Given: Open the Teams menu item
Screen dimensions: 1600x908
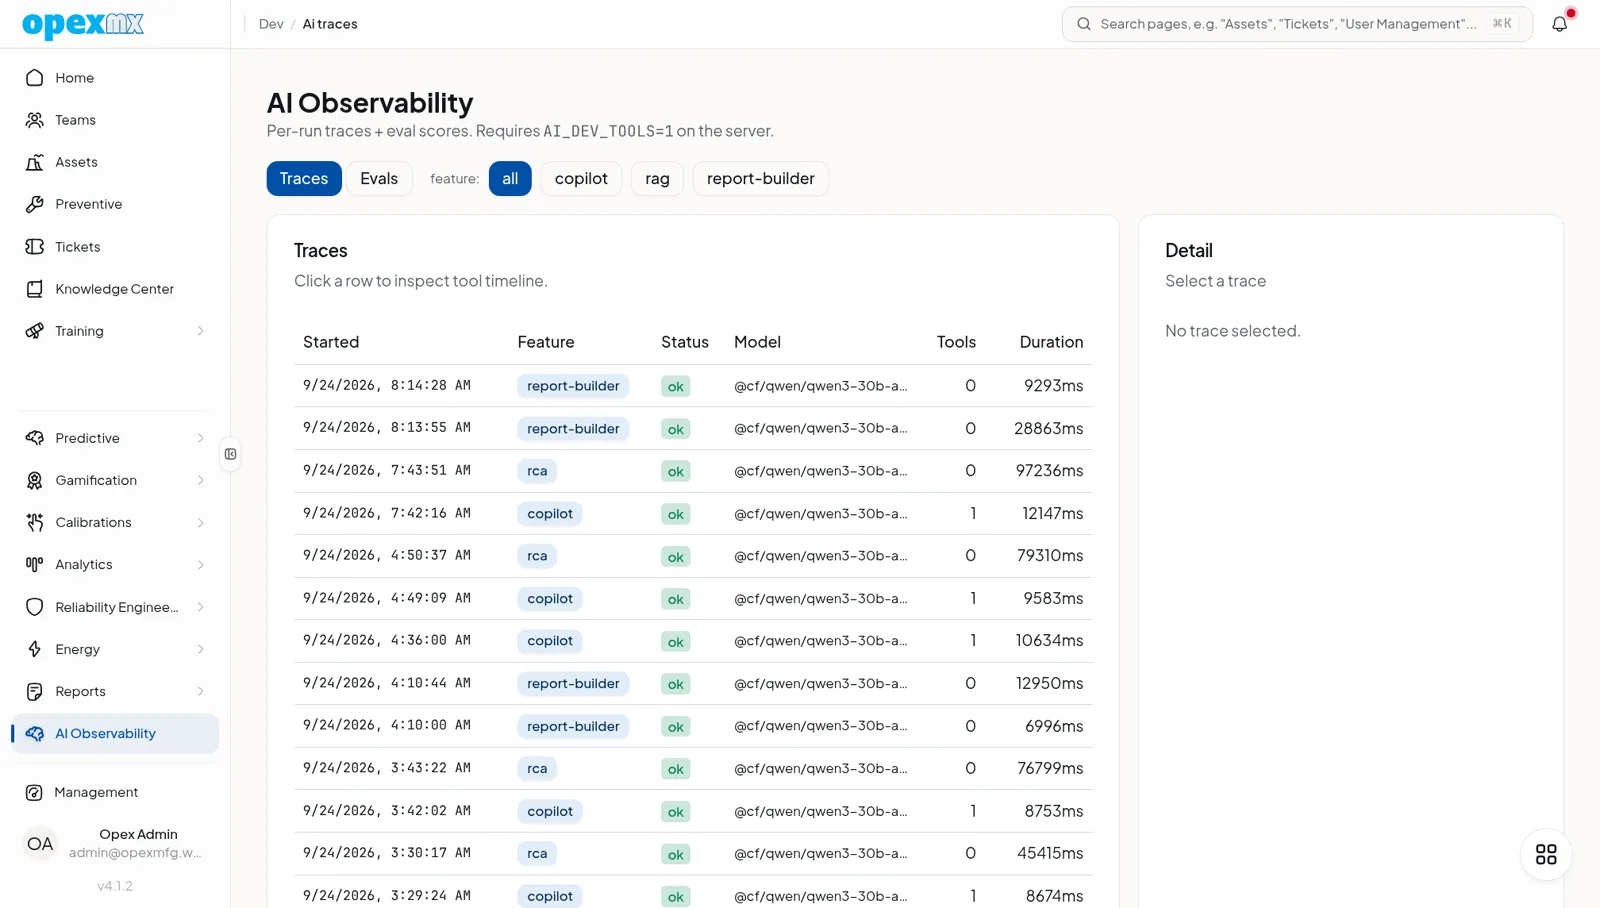Looking at the screenshot, I should 115,120.
